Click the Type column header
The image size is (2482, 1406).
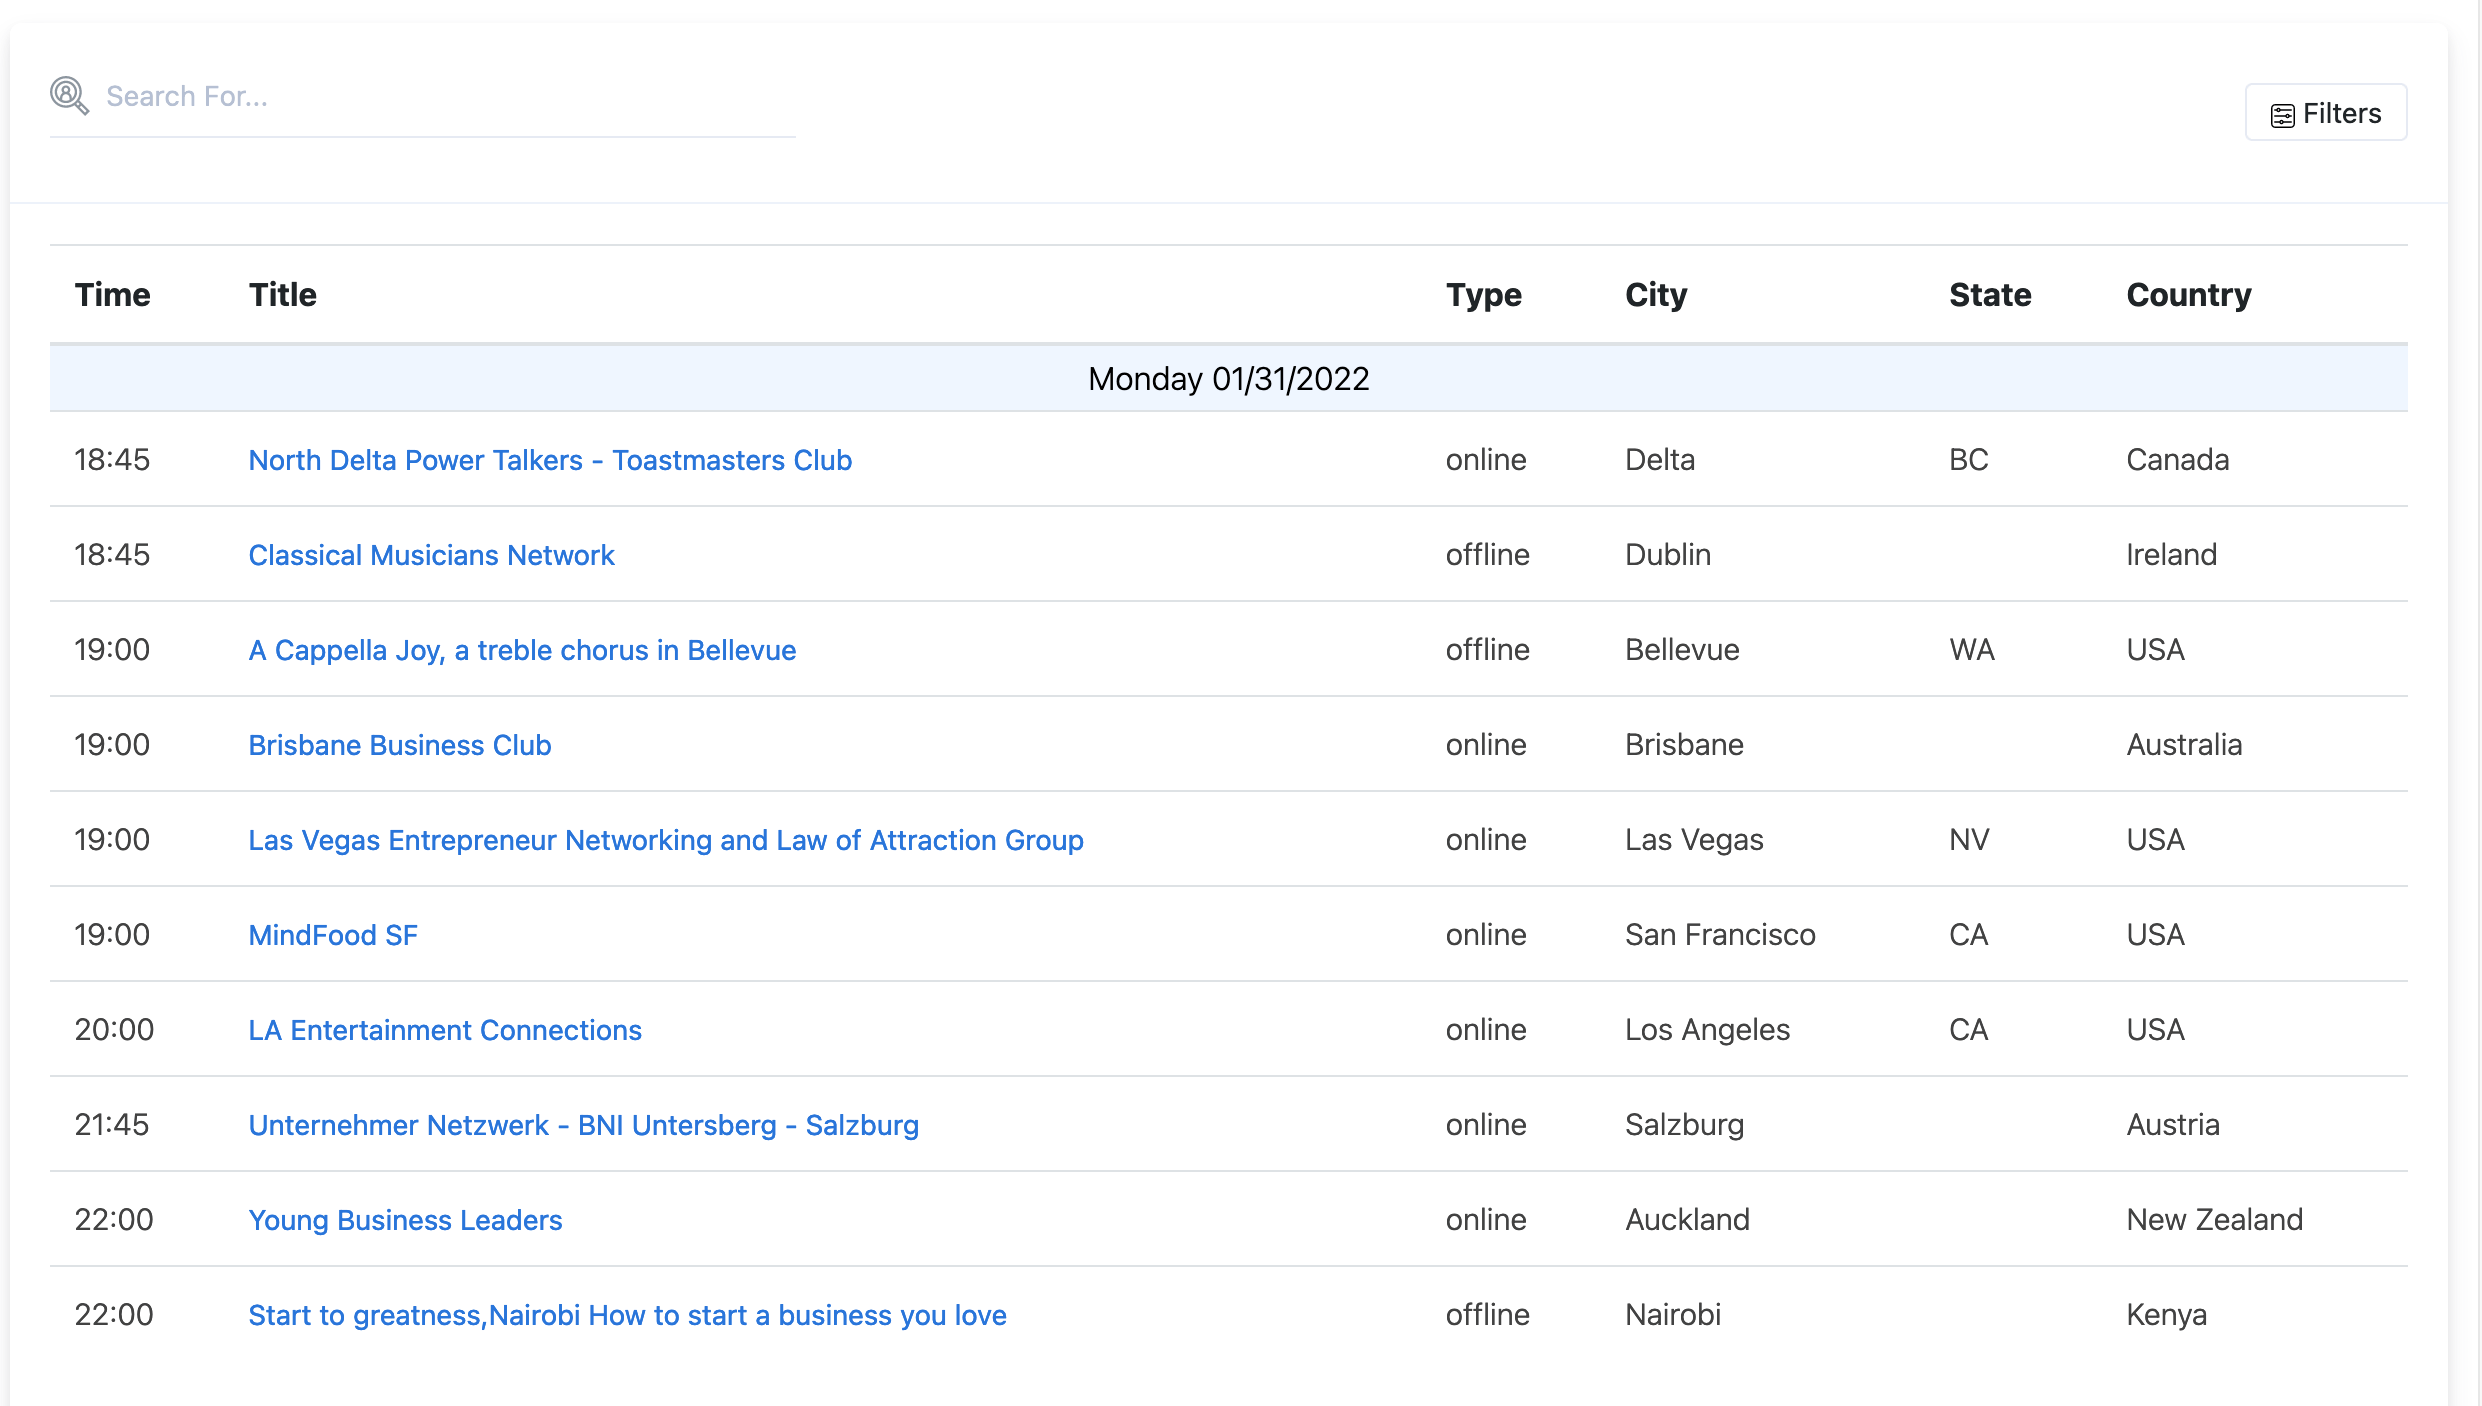(x=1484, y=294)
